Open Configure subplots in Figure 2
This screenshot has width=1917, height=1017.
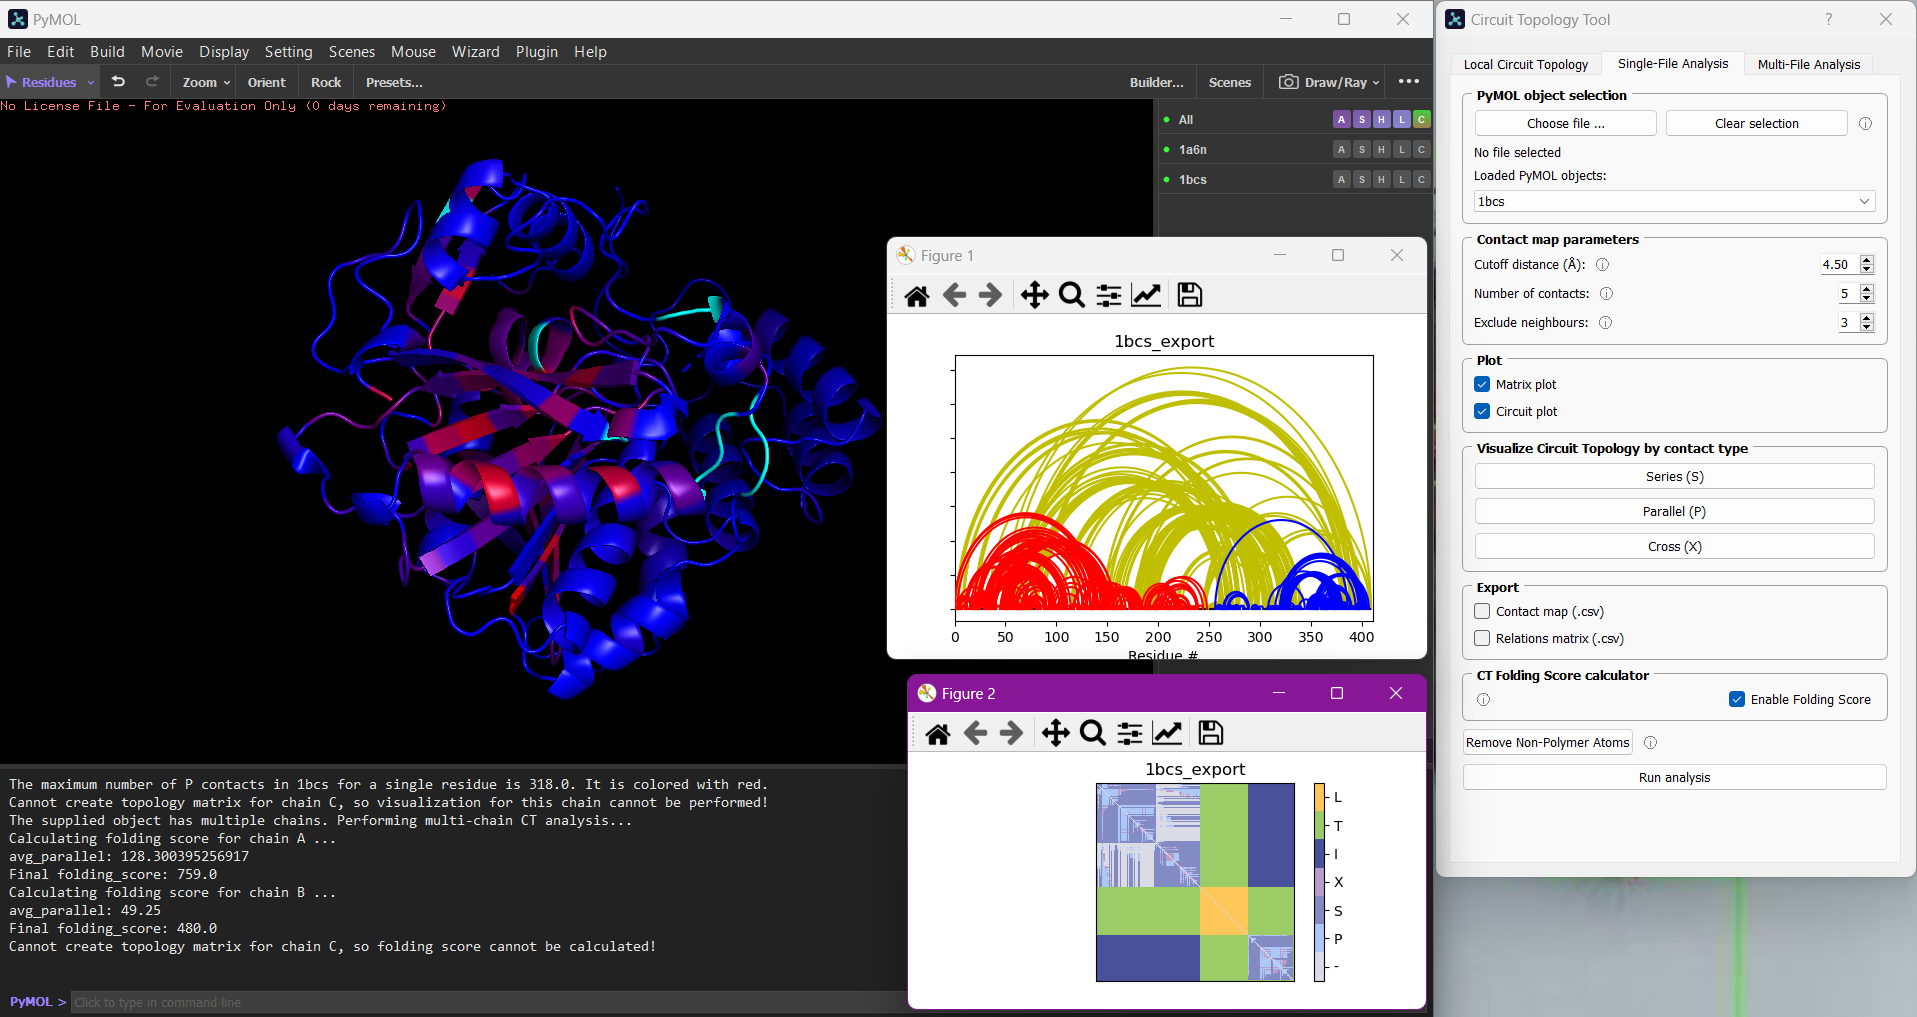tap(1130, 733)
